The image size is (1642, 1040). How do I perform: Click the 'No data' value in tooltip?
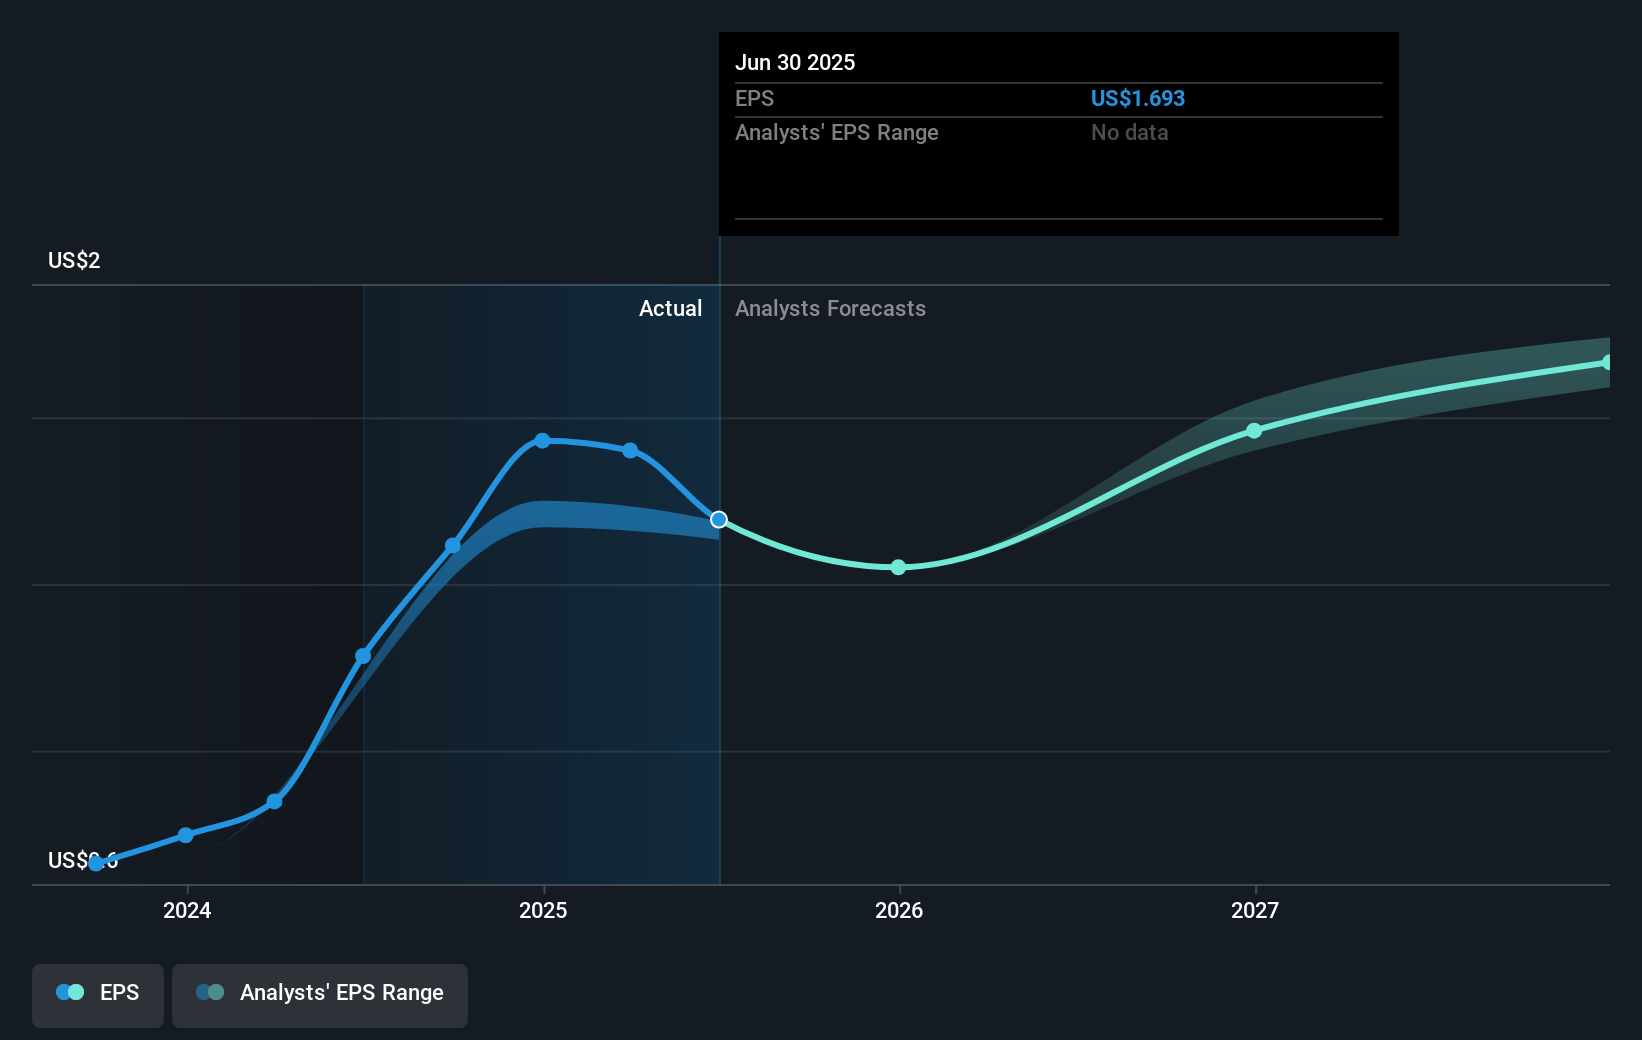(1129, 132)
